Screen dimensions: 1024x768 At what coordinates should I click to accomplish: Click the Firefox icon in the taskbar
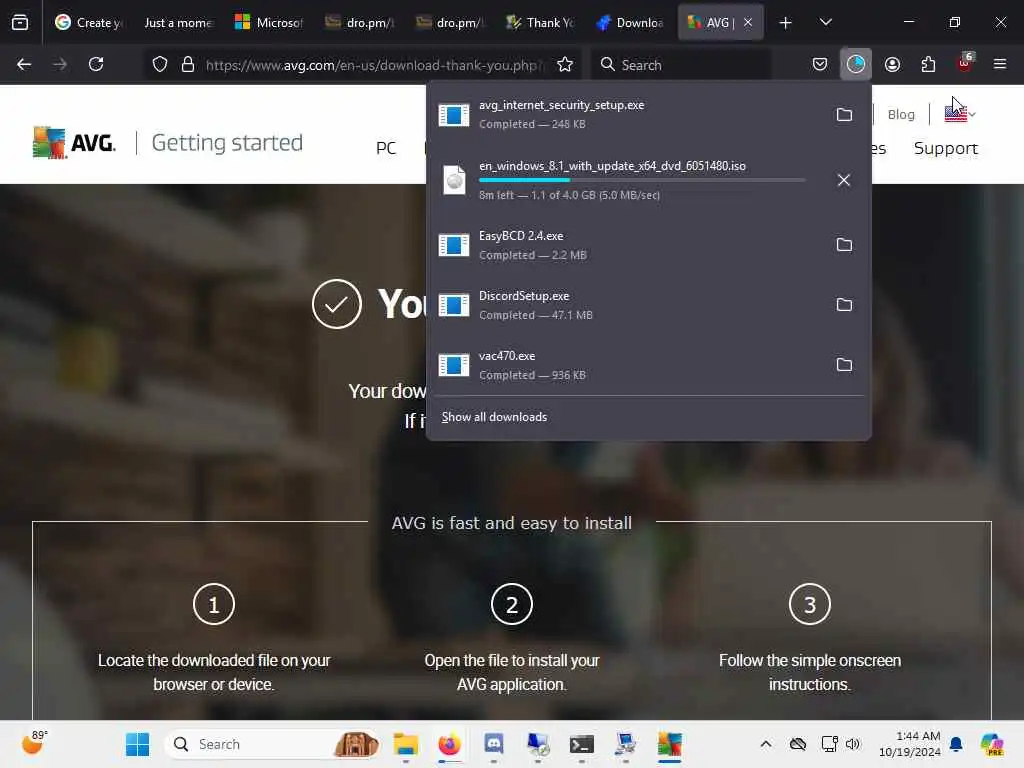[449, 744]
